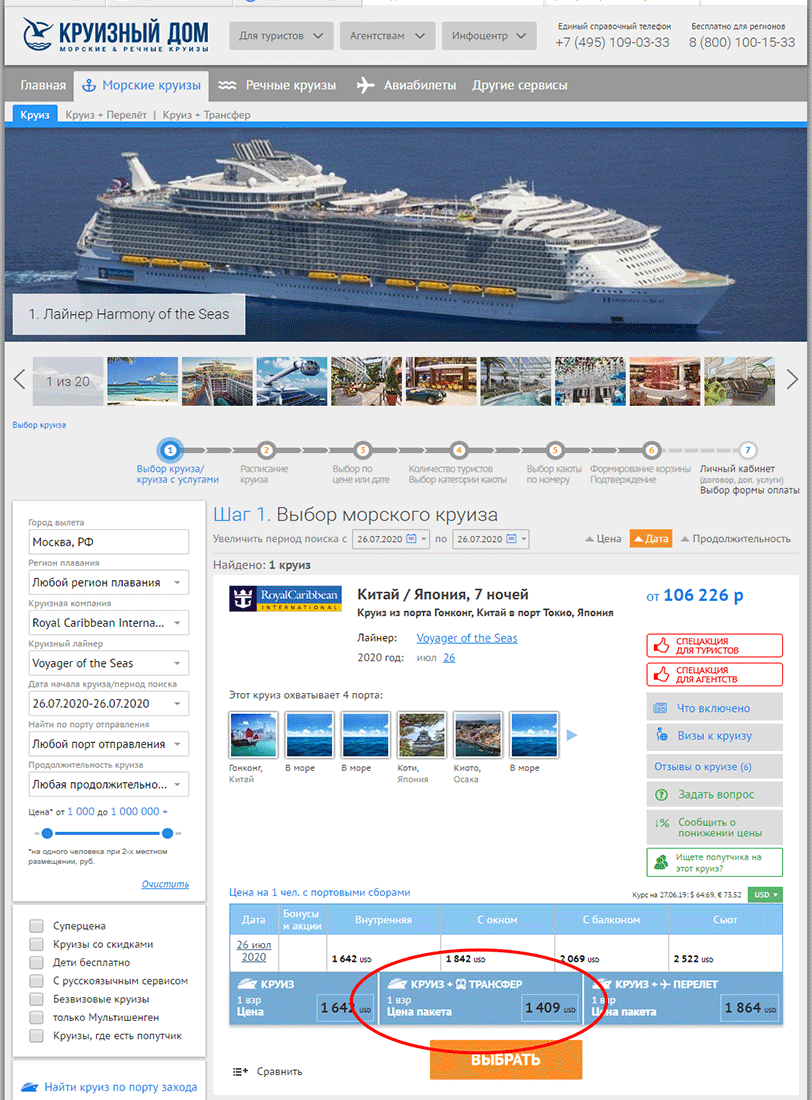812x1100 pixels.
Task: Click the right price slider handle
Action: pyautogui.click(x=167, y=833)
